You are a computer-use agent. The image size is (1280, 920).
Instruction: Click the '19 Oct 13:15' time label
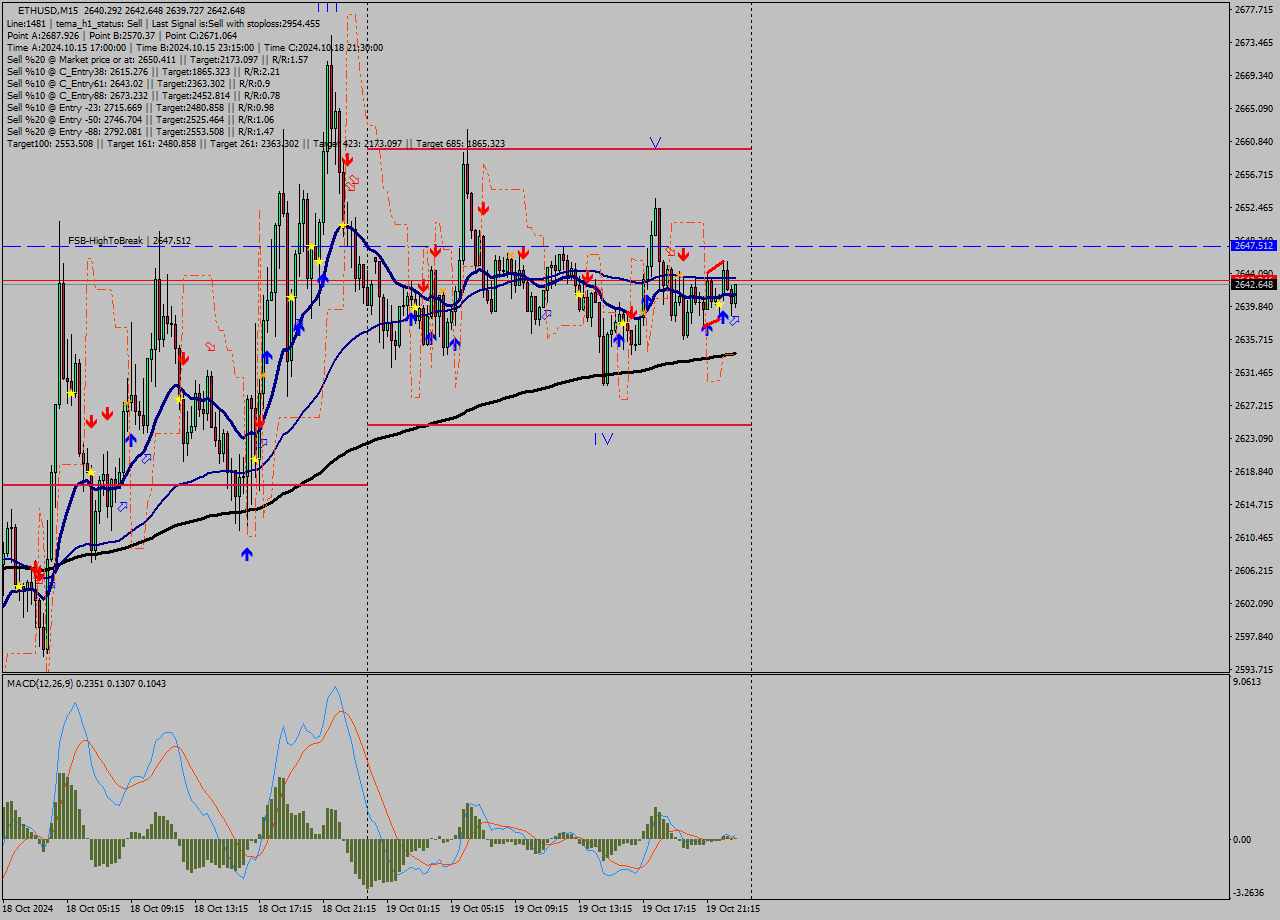605,909
